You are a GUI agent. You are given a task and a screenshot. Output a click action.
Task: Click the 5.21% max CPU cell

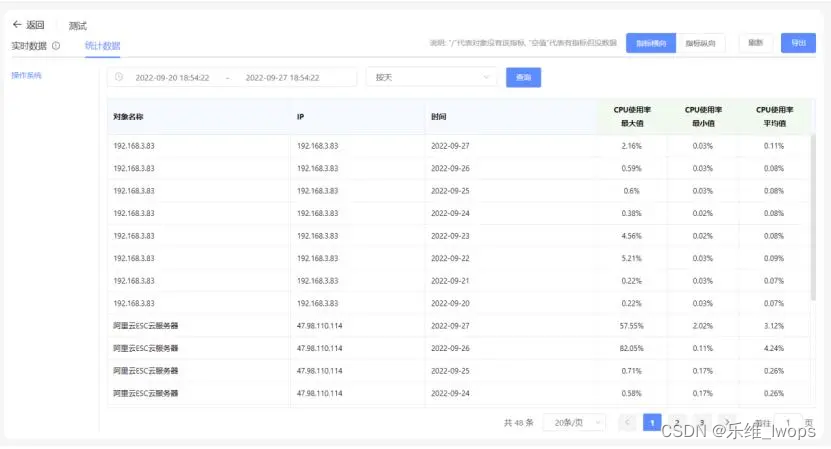coord(632,258)
